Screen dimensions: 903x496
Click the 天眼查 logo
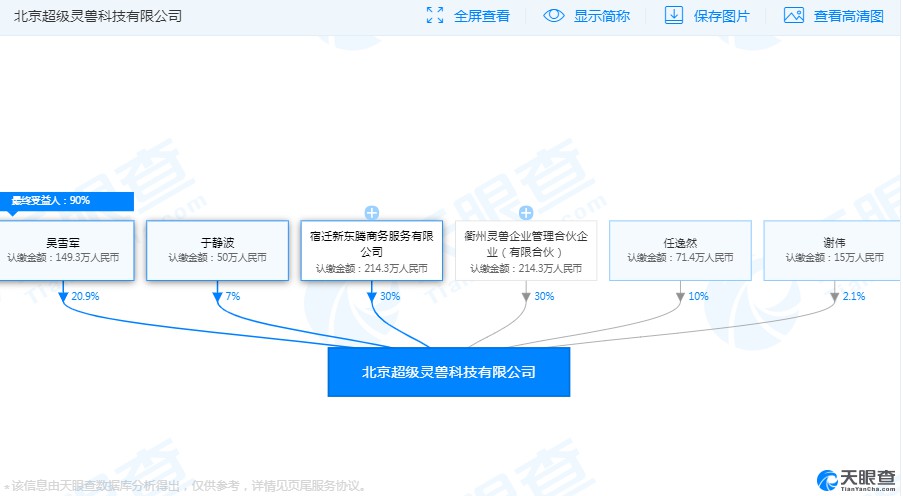856,480
